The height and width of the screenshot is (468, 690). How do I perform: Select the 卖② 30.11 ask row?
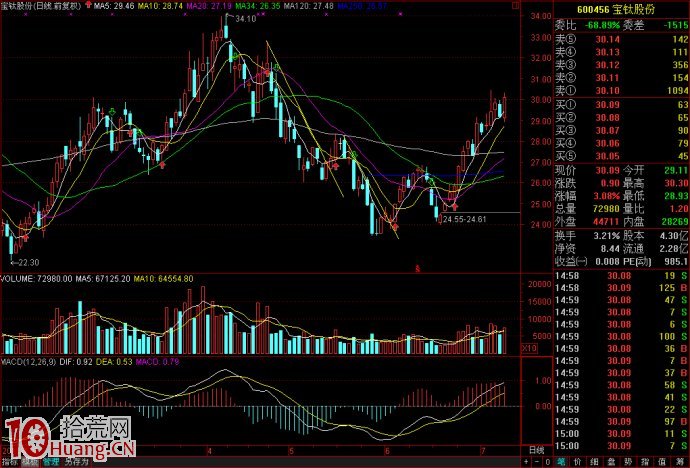(x=621, y=78)
